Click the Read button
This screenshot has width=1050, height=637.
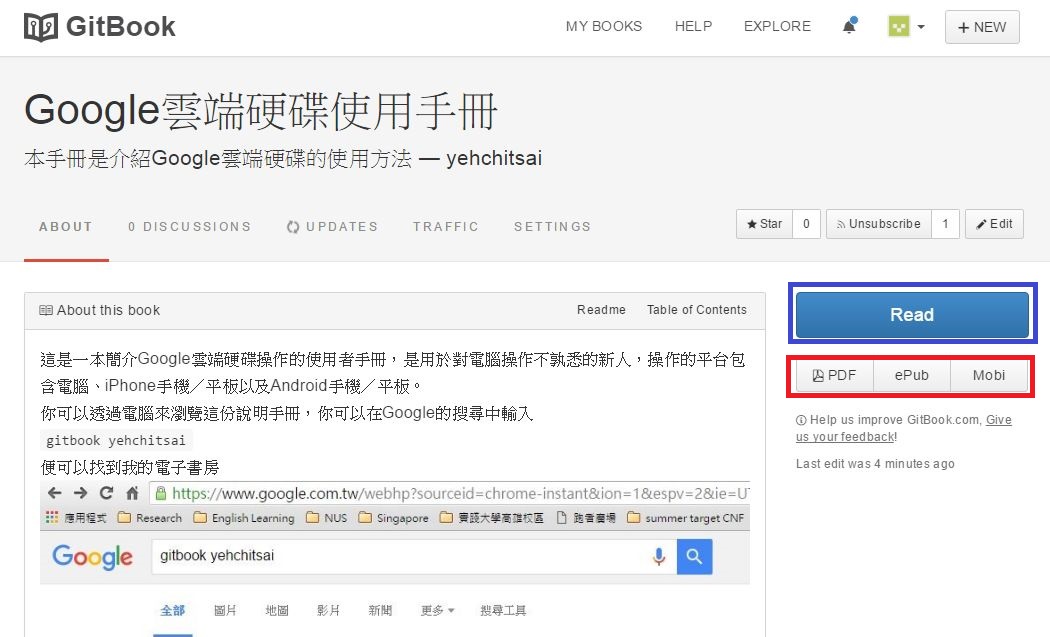(911, 314)
